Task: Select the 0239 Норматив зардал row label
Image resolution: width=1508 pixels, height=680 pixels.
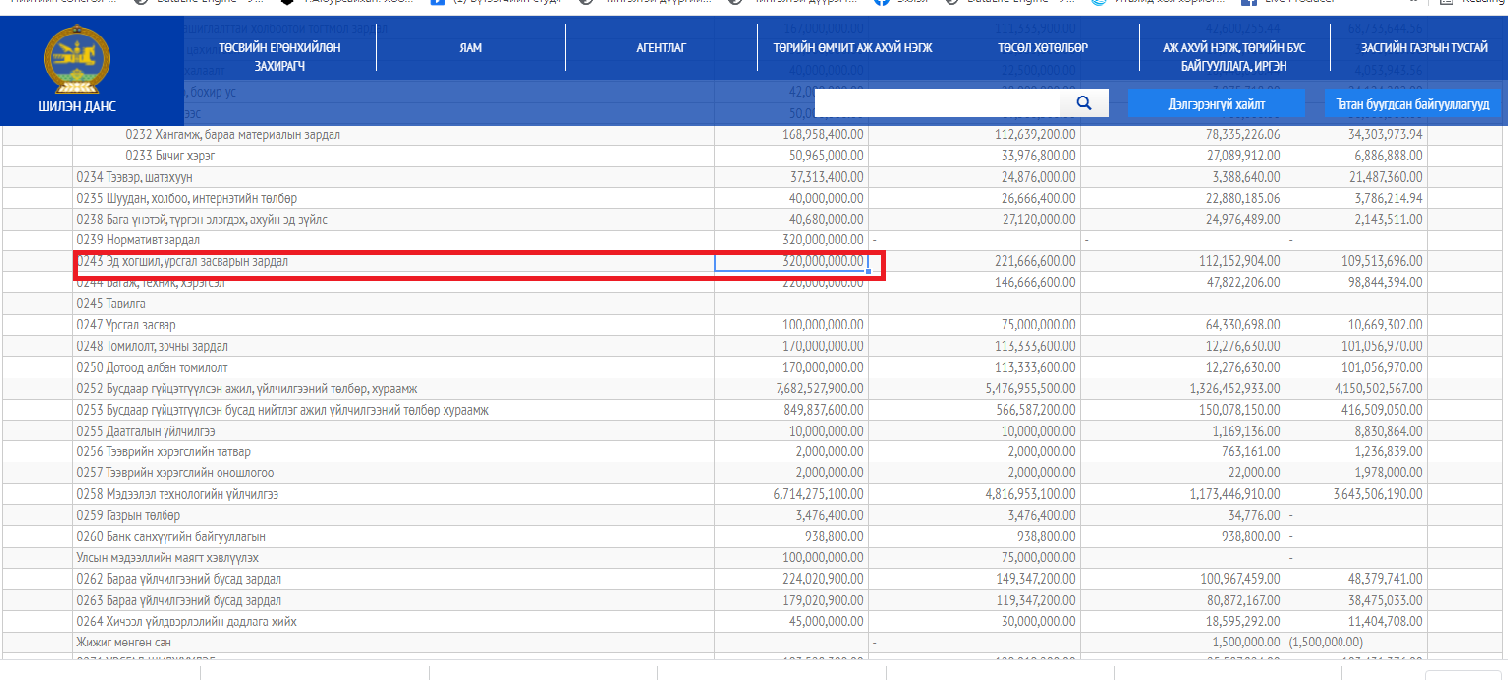Action: (x=138, y=240)
